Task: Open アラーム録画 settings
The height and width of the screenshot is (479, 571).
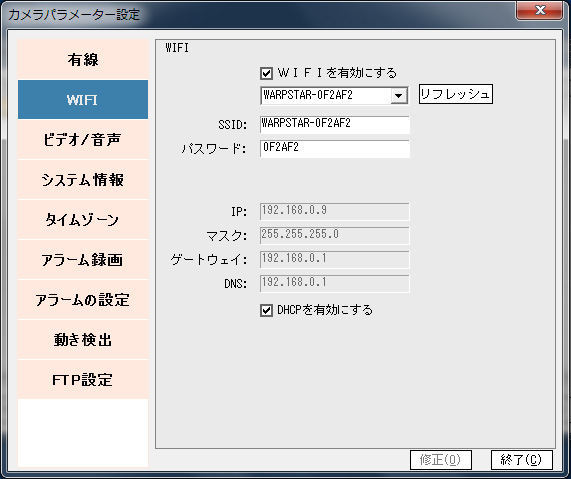Action: tap(83, 260)
